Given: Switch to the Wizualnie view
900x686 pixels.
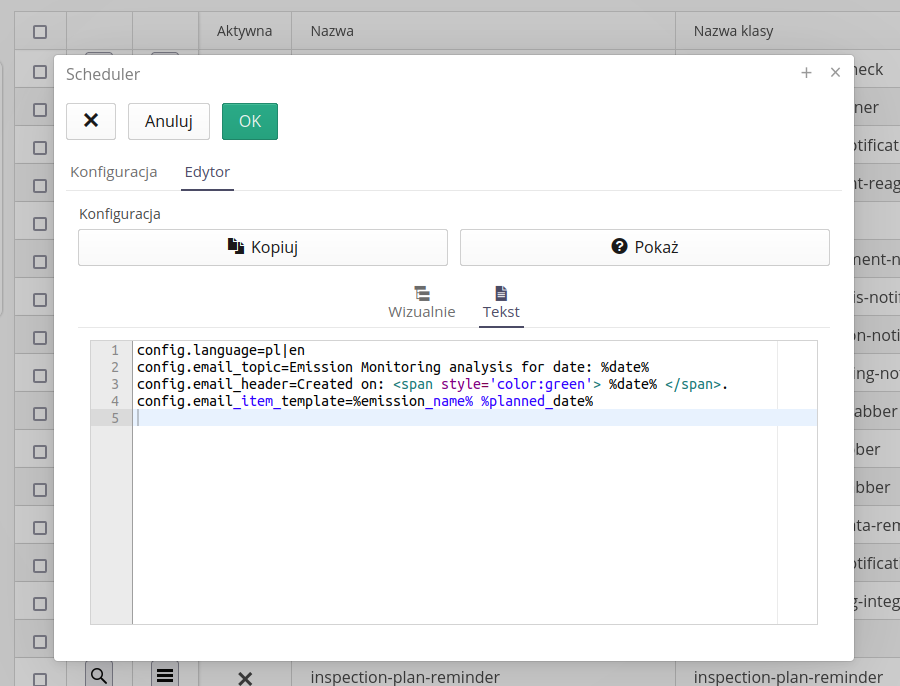Looking at the screenshot, I should click(x=421, y=302).
